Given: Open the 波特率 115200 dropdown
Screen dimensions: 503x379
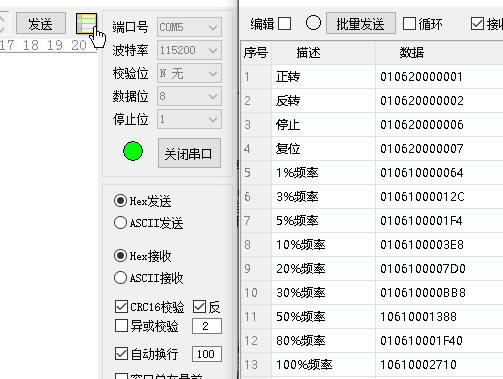Looking at the screenshot, I should (189, 50).
